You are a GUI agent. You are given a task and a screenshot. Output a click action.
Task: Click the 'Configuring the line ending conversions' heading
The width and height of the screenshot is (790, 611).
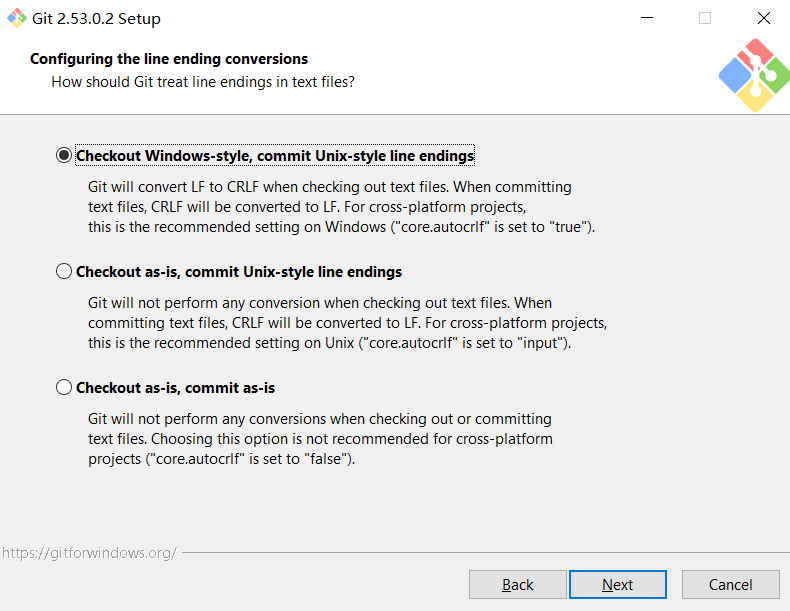click(169, 59)
